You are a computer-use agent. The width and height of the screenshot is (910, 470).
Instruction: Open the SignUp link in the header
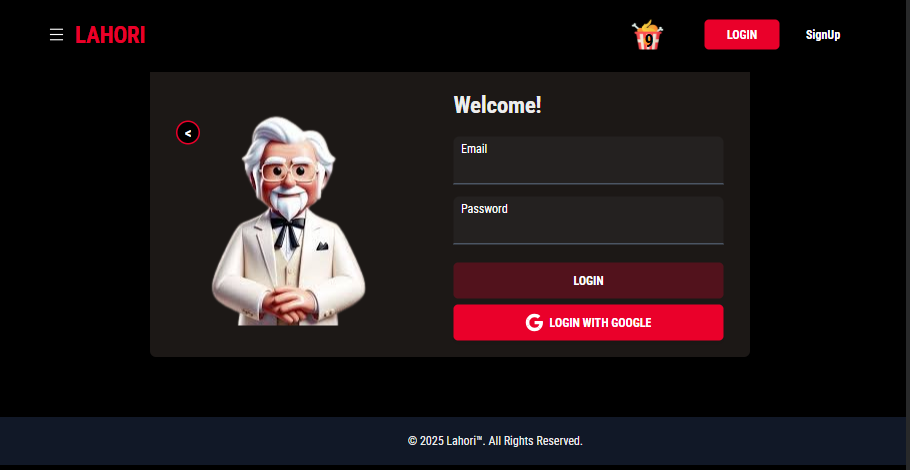tap(823, 35)
